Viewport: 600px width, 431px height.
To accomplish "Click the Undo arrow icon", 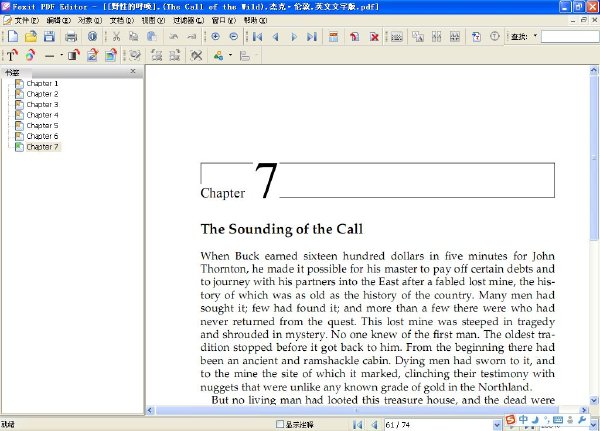I will (x=174, y=37).
